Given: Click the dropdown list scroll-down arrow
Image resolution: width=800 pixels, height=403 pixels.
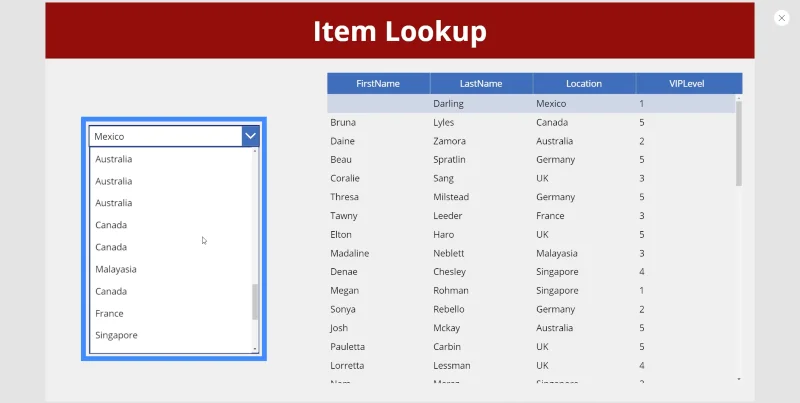Looking at the screenshot, I should point(255,349).
